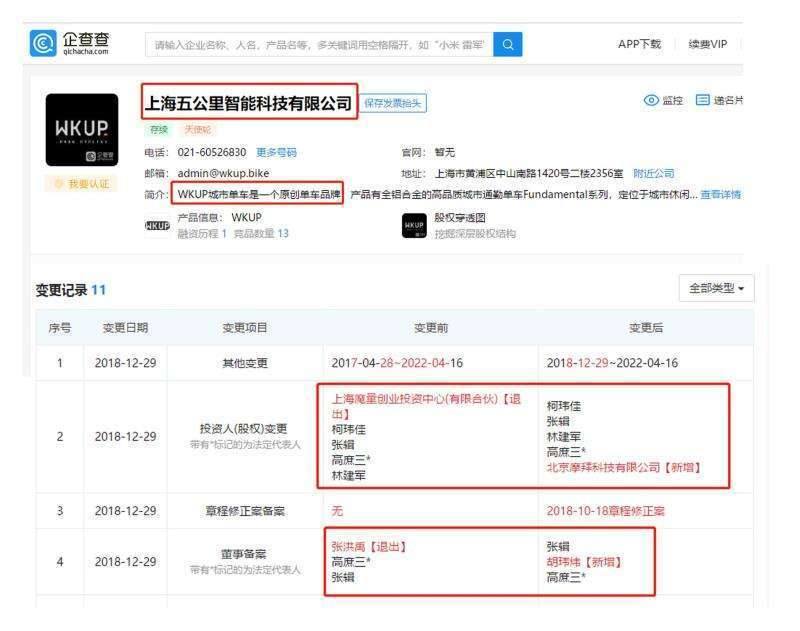Click 产品信息 WKUP label
Screen dimensions: 800x631
(x=219, y=218)
